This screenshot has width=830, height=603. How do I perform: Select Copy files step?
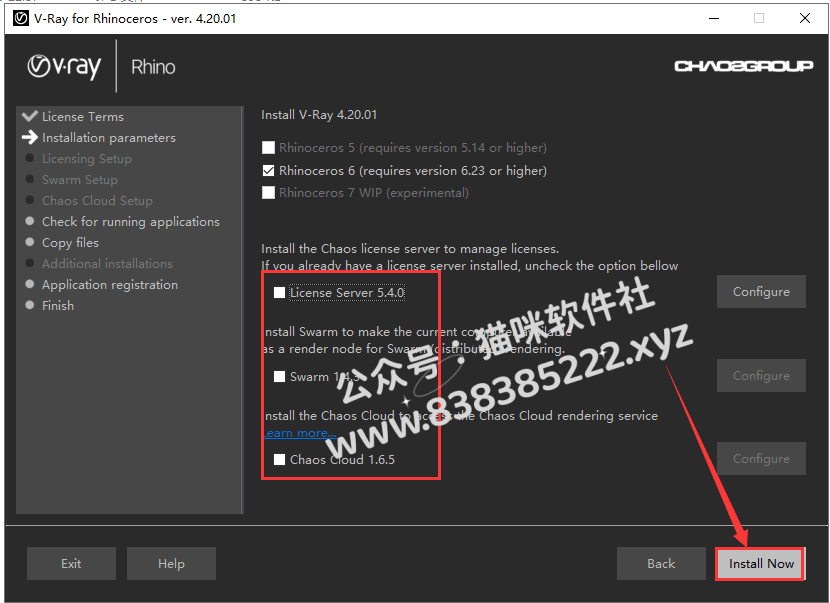pos(70,242)
